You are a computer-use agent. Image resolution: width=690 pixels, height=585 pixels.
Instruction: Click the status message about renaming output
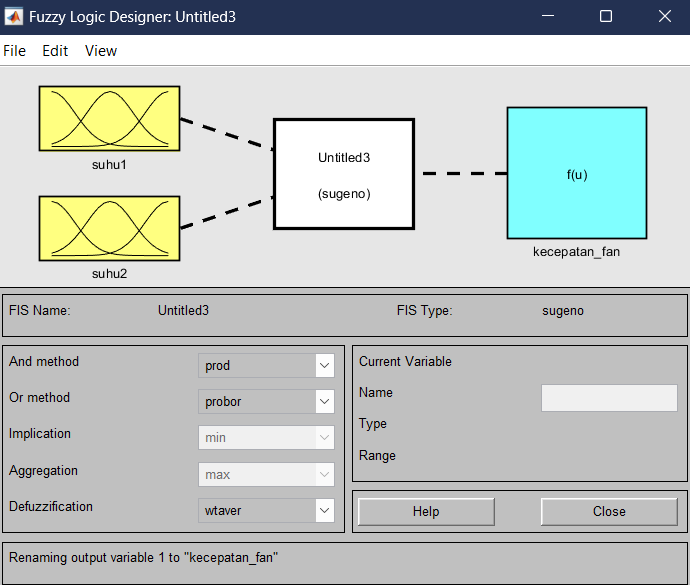tap(143, 558)
